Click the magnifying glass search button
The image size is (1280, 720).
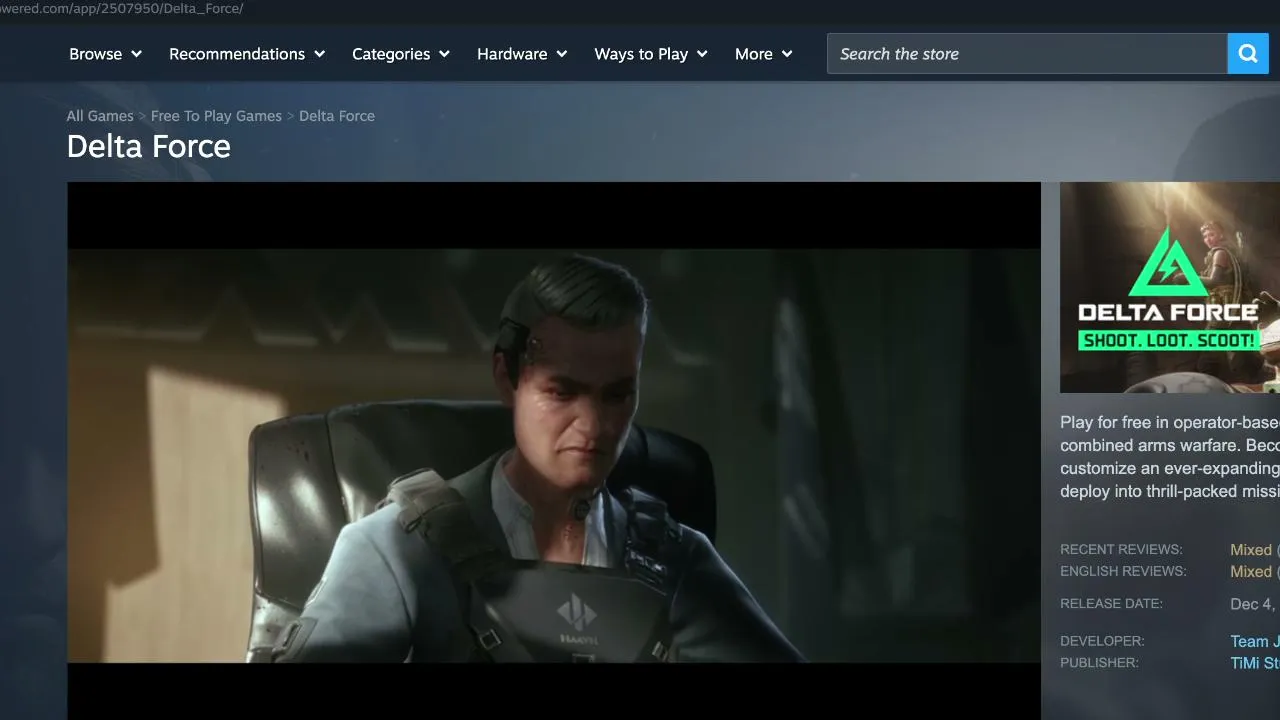1247,54
